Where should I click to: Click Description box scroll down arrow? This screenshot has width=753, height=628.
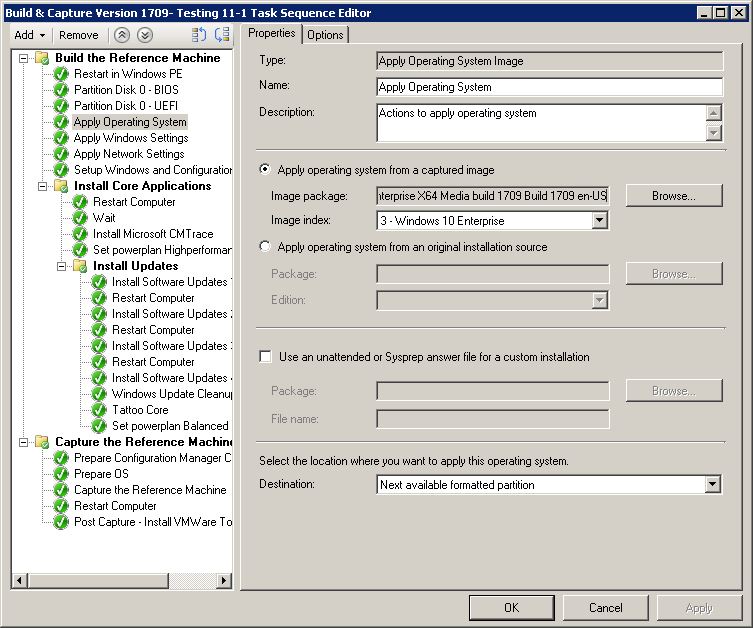[x=714, y=133]
